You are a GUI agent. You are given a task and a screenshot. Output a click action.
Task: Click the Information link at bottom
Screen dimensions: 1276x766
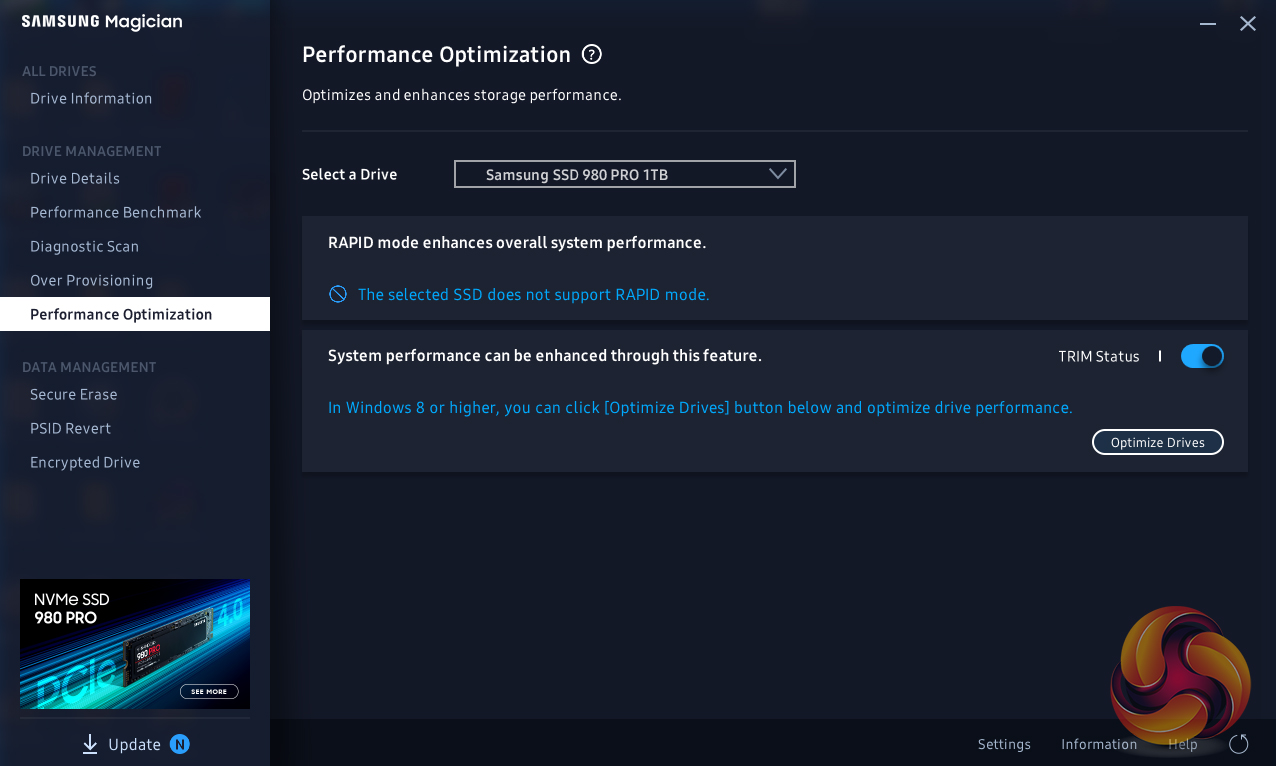(x=1099, y=744)
